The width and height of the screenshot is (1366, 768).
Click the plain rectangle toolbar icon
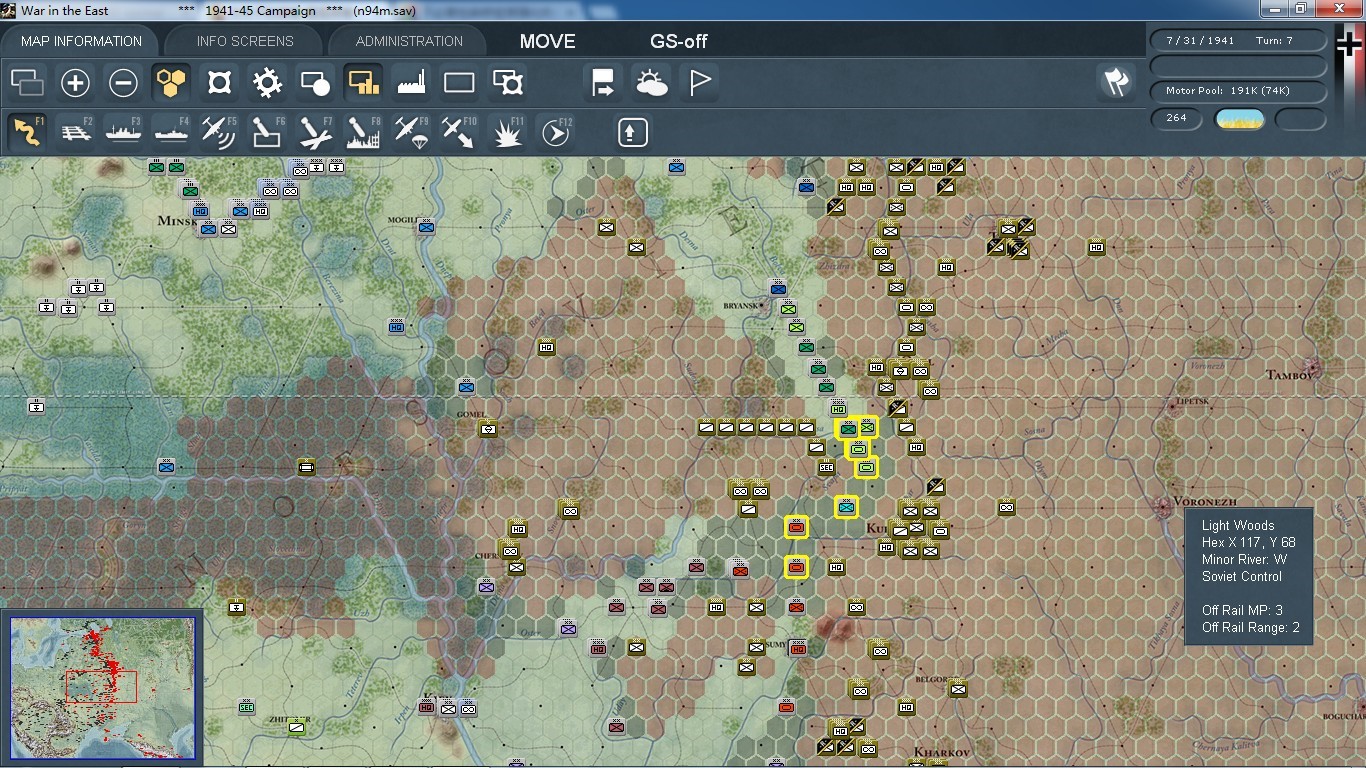coord(459,83)
